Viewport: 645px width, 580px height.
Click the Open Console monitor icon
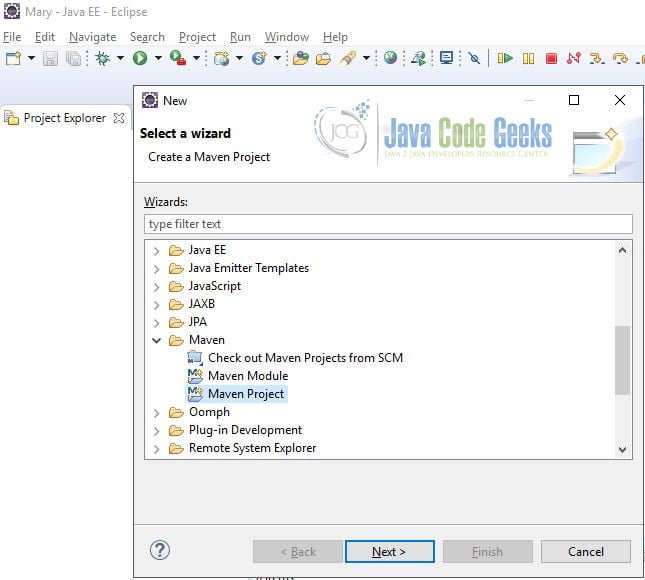pos(446,58)
